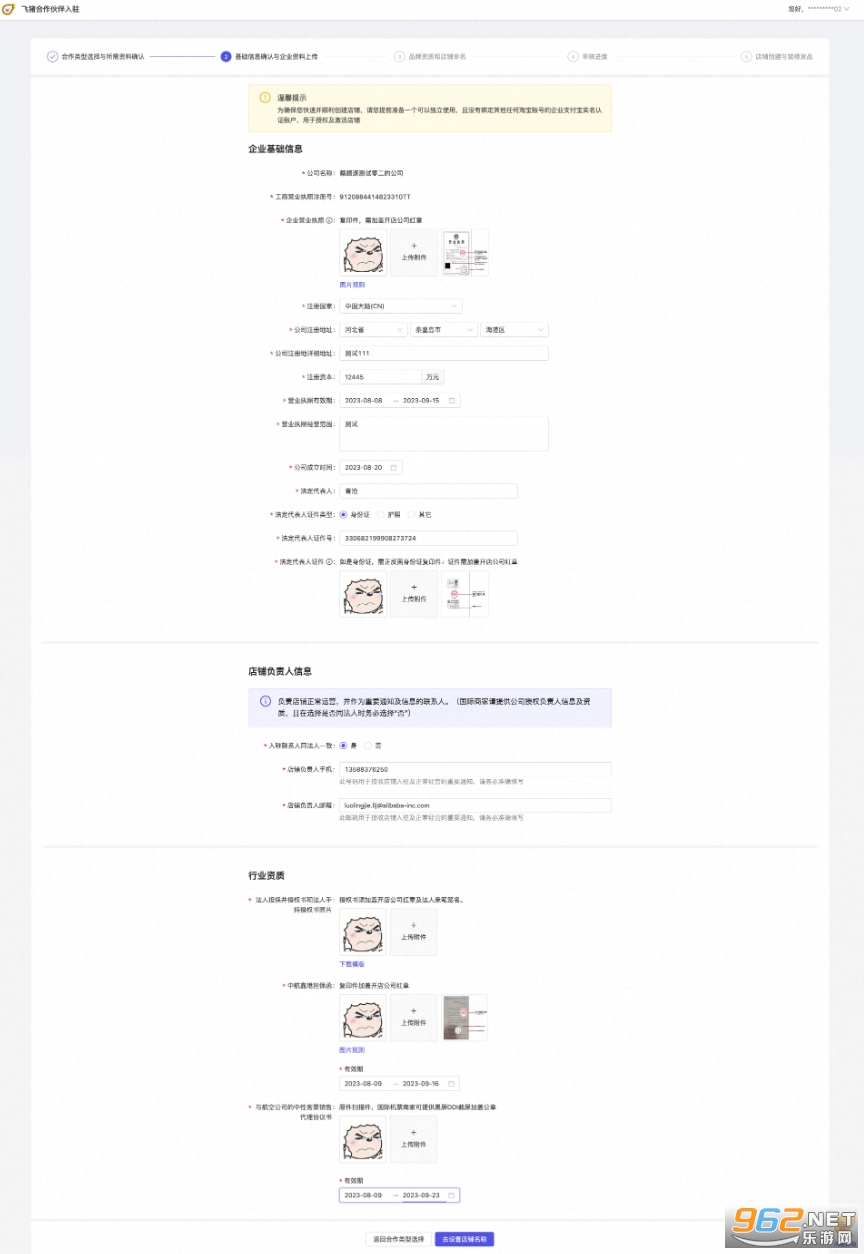Open the 海港区 district dropdown
This screenshot has height=1254, width=864.
click(x=514, y=329)
